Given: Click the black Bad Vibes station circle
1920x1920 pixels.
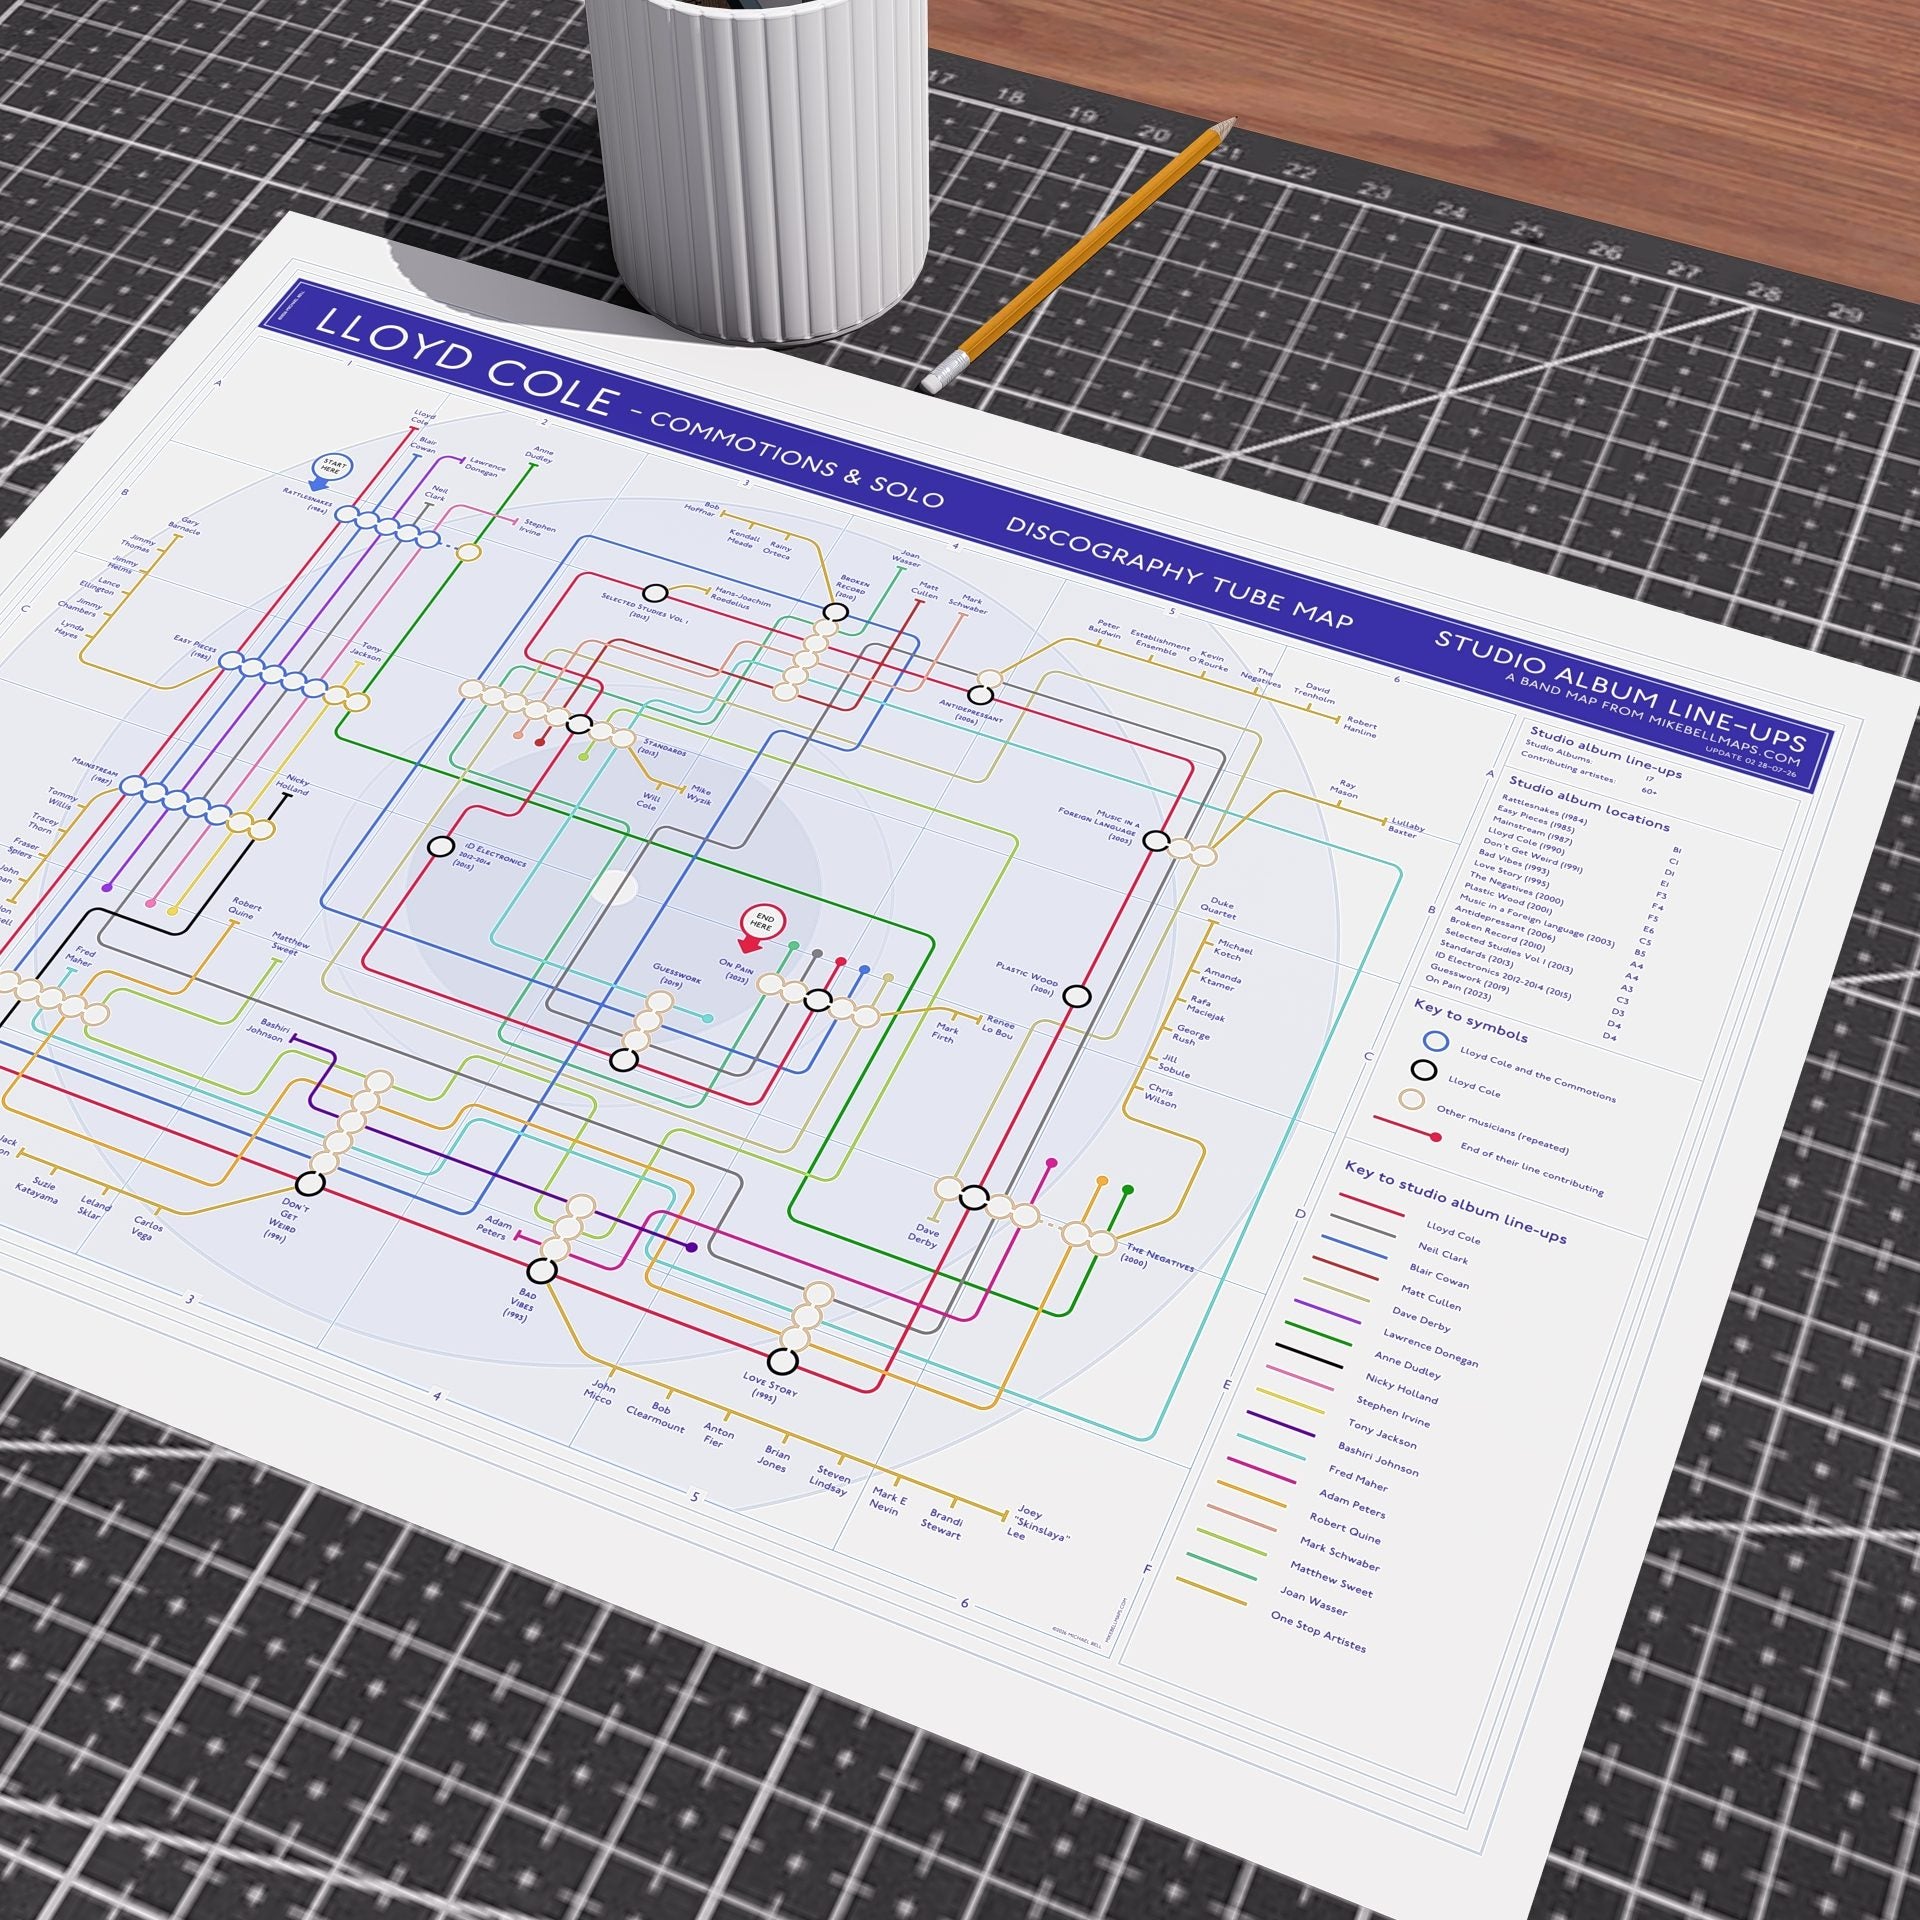Looking at the screenshot, I should [542, 1271].
